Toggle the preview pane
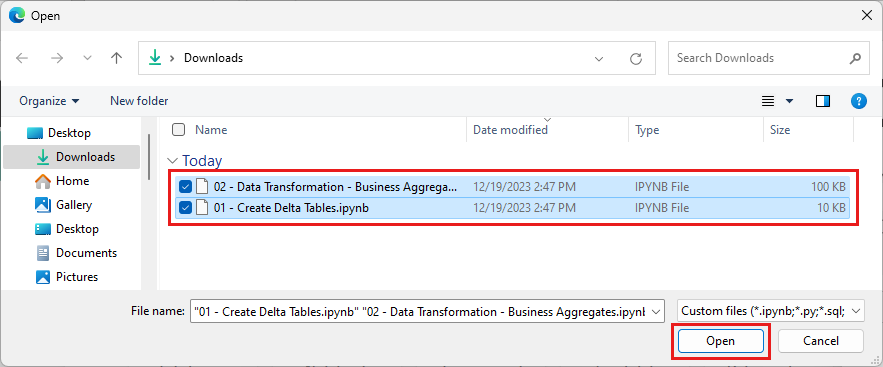This screenshot has width=883, height=367. coord(823,101)
